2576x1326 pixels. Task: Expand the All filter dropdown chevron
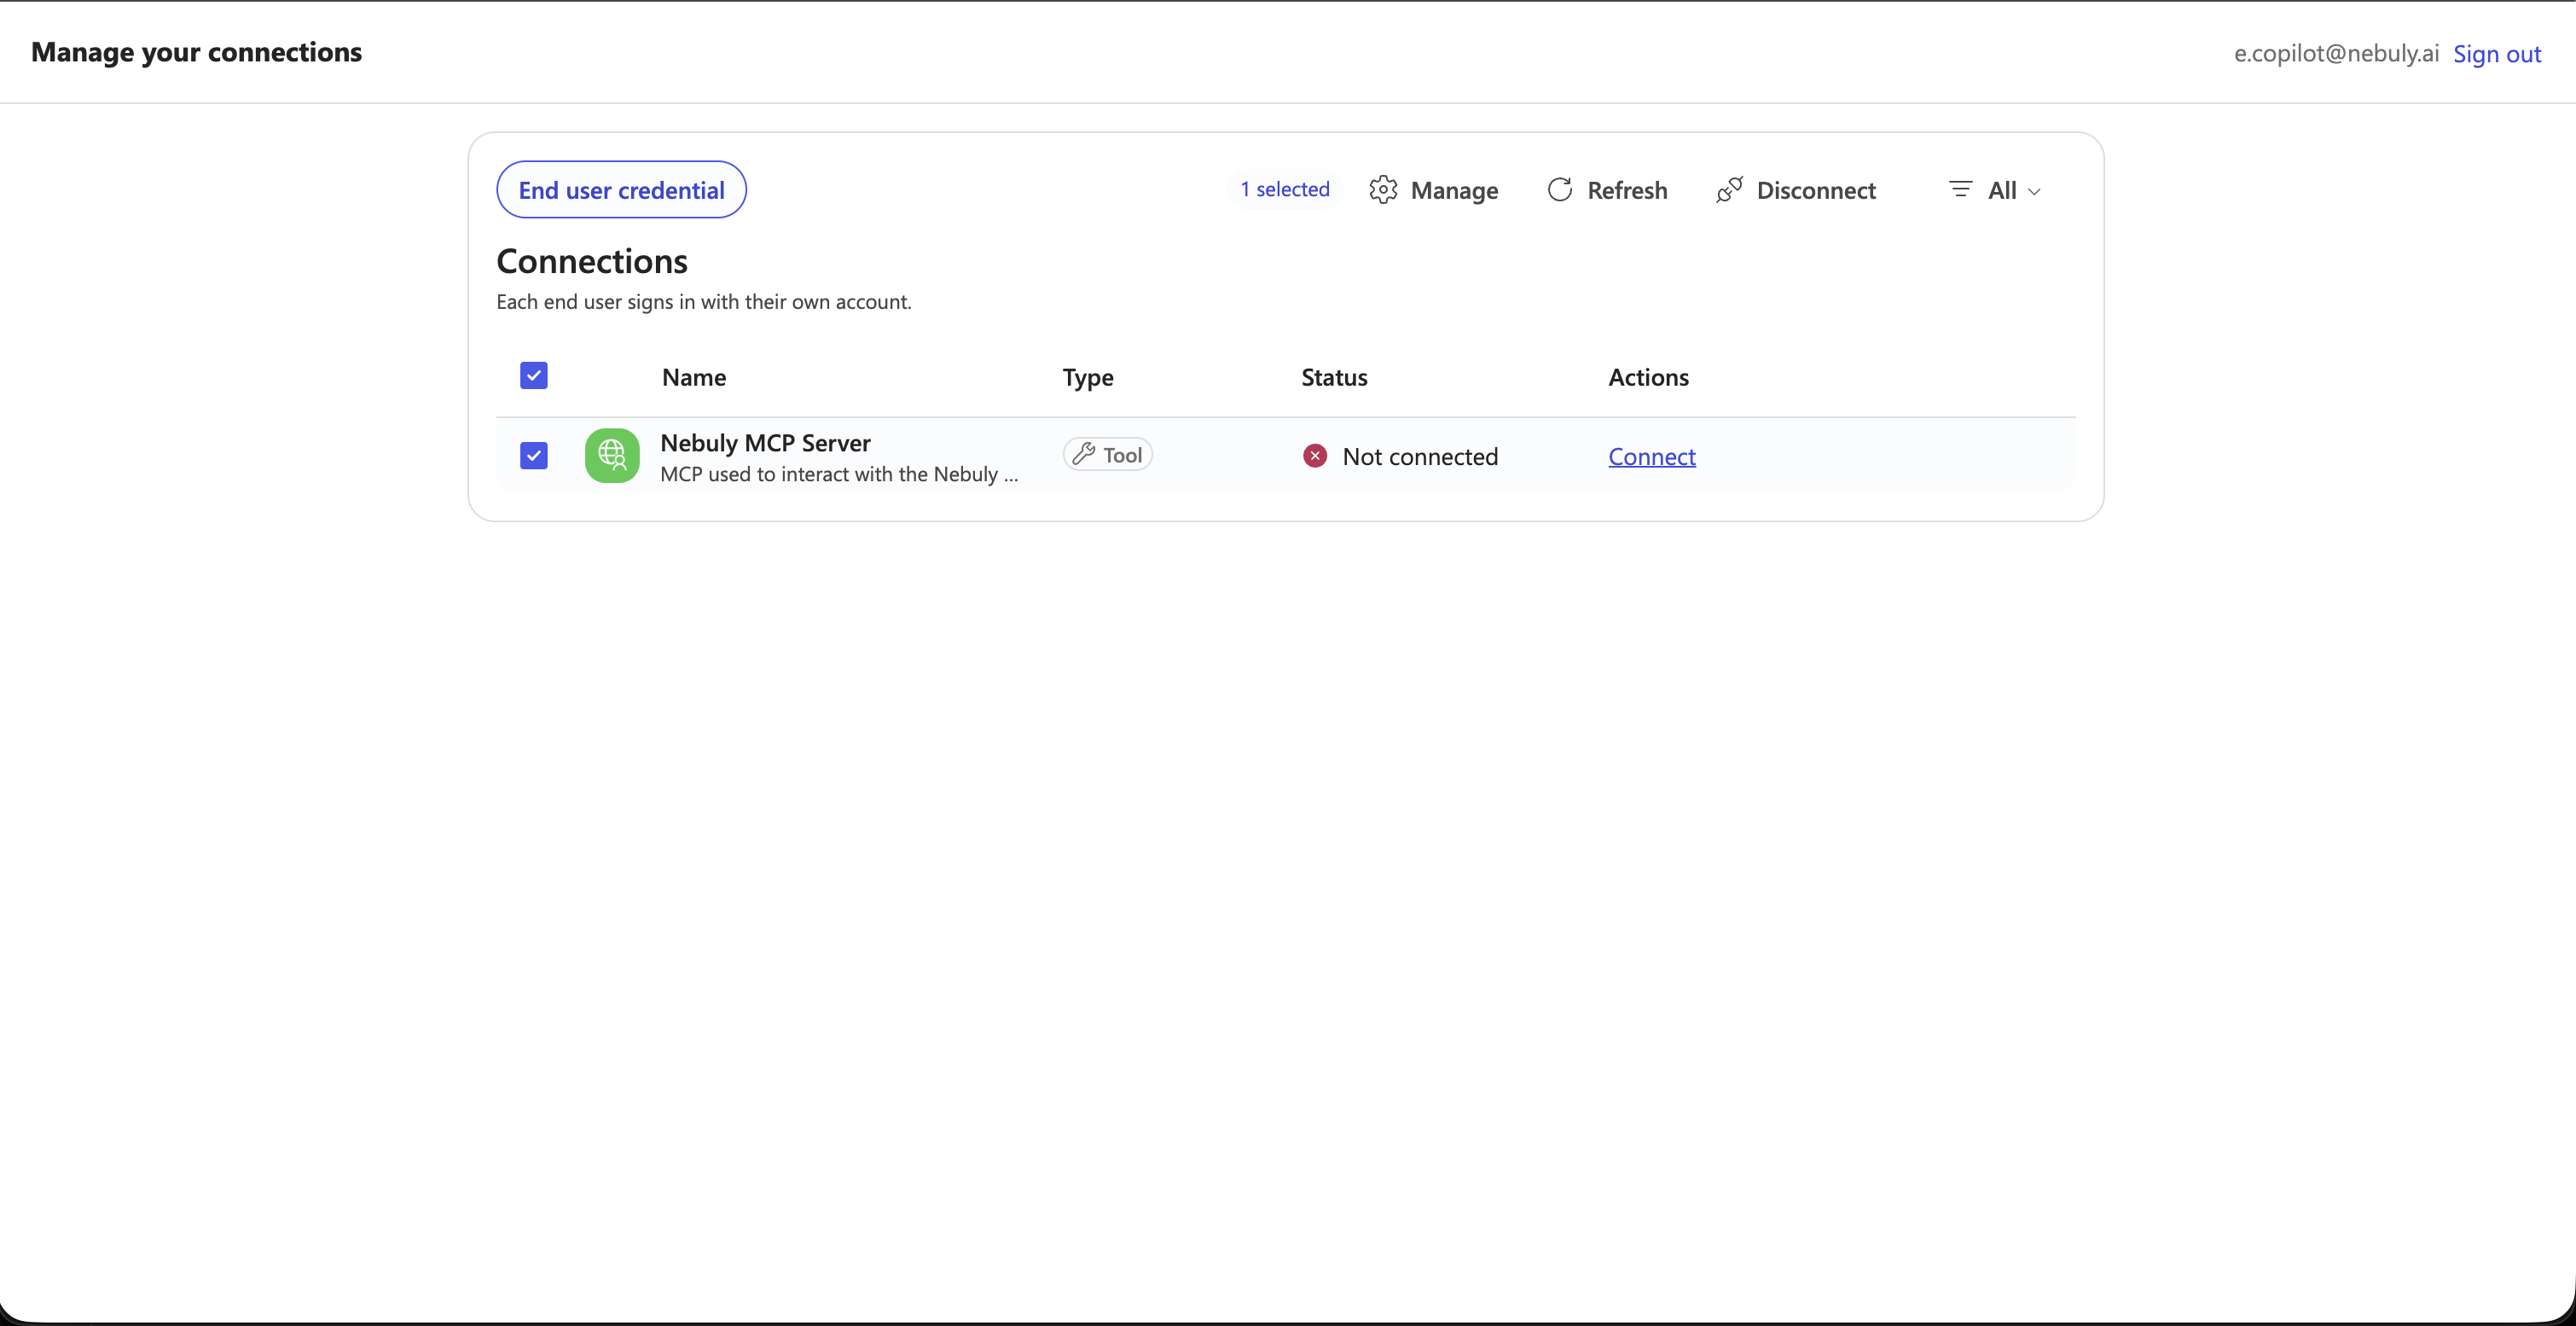pyautogui.click(x=2034, y=192)
